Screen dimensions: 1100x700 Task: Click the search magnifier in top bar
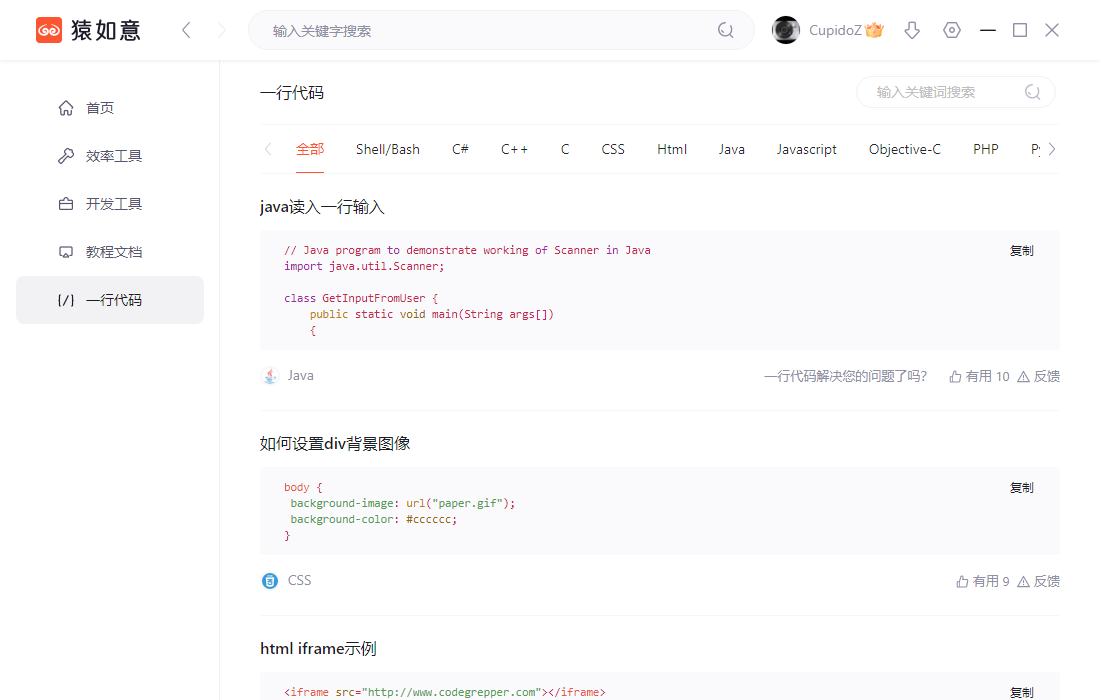click(x=725, y=30)
